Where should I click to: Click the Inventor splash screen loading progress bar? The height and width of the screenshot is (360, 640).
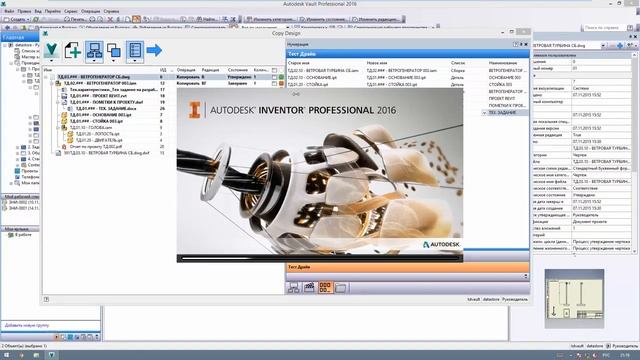point(320,258)
